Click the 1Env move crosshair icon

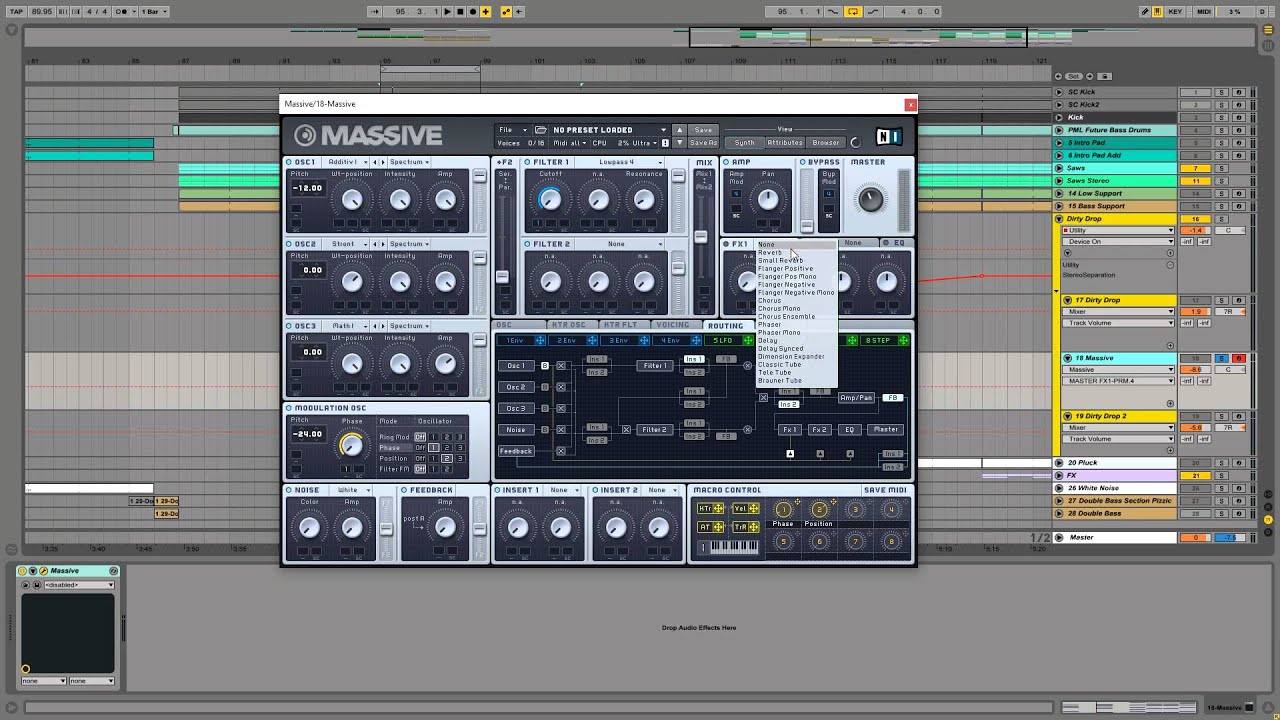click(x=540, y=341)
